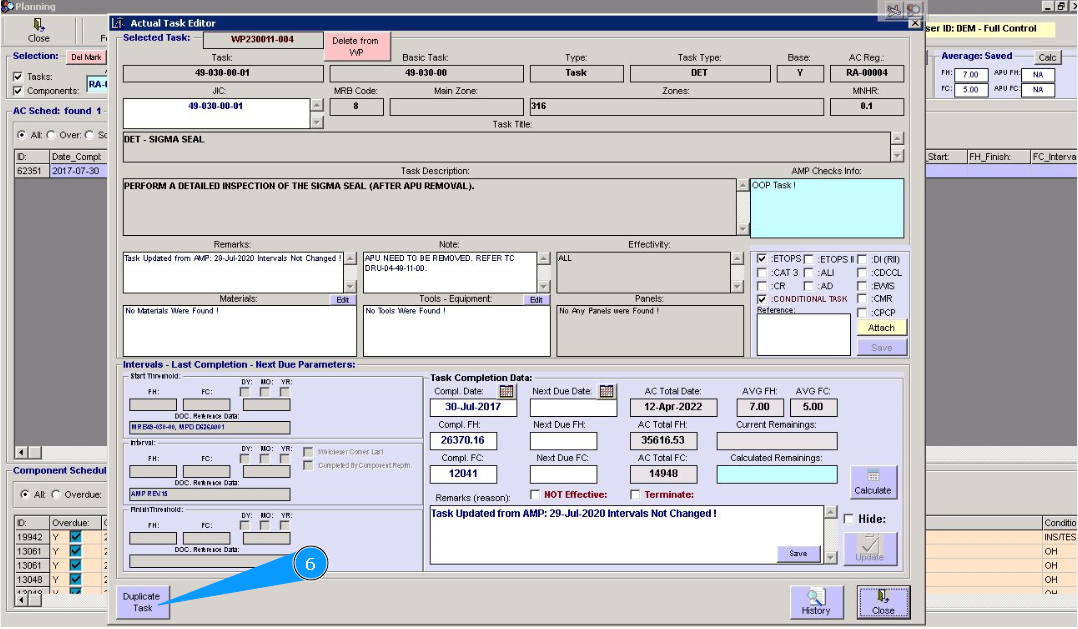Click the Next Due FH field

(563, 441)
